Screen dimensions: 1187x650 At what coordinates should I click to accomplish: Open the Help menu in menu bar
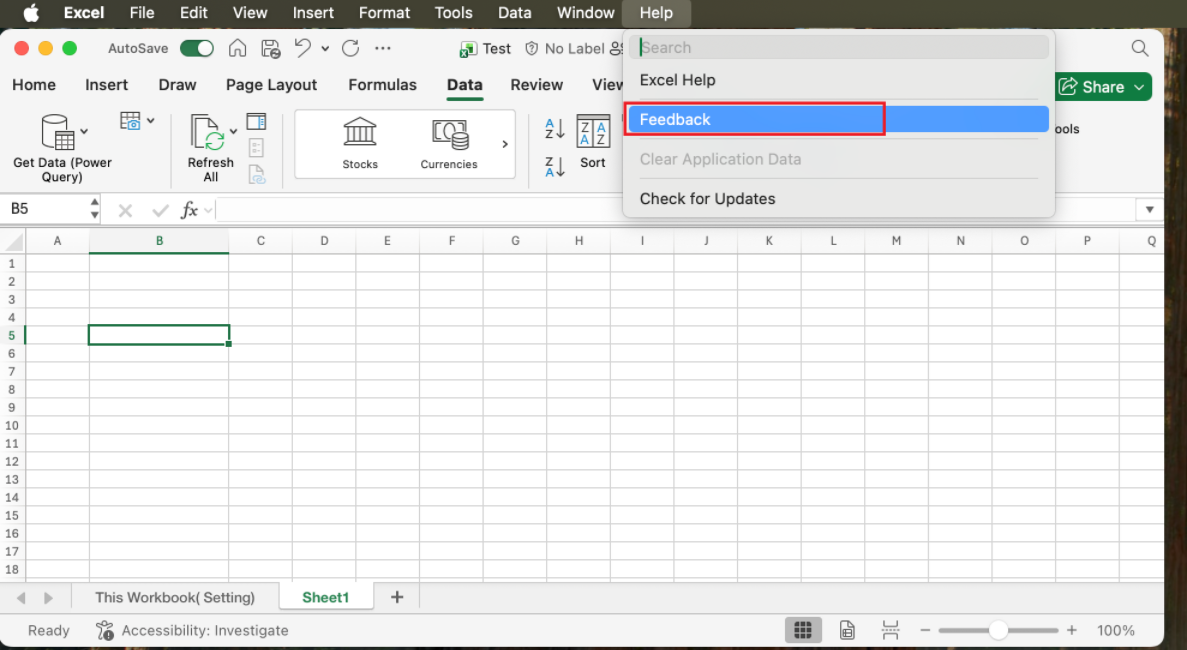coord(656,13)
